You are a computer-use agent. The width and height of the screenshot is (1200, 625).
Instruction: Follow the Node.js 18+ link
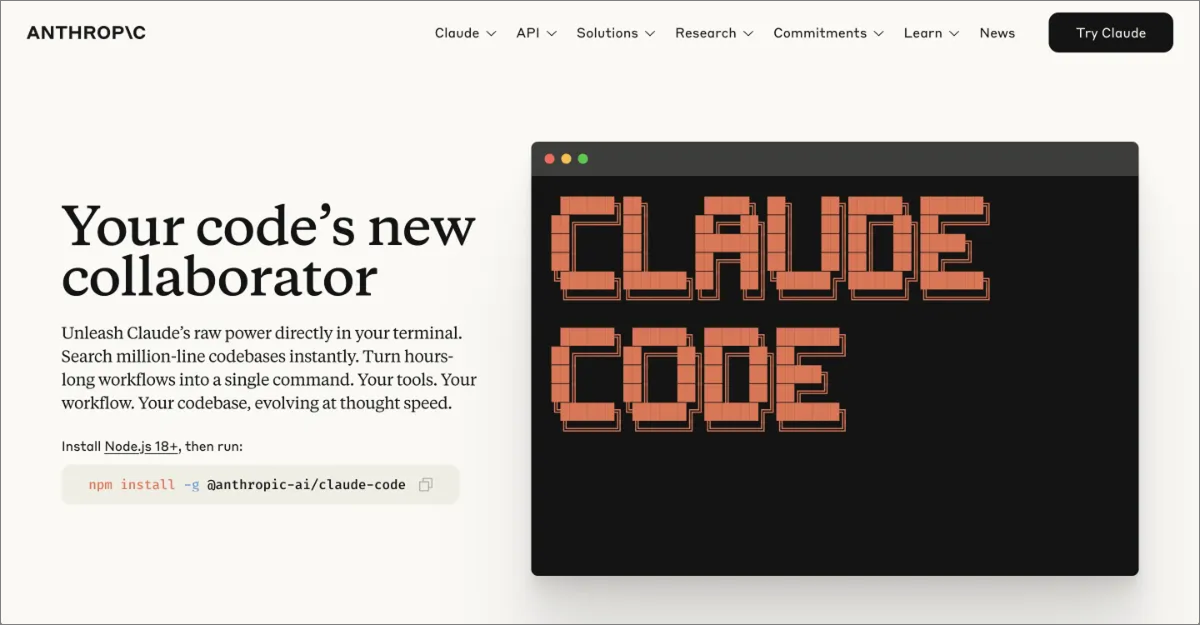click(141, 446)
